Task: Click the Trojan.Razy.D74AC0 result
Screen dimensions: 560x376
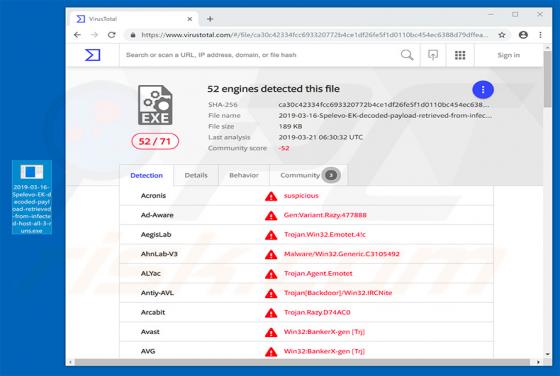Action: tap(317, 312)
